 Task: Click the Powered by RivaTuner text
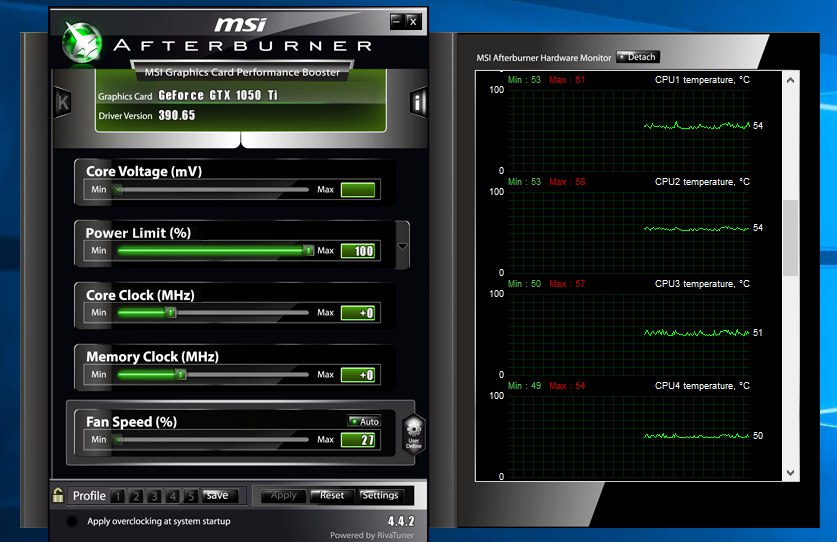coord(372,535)
